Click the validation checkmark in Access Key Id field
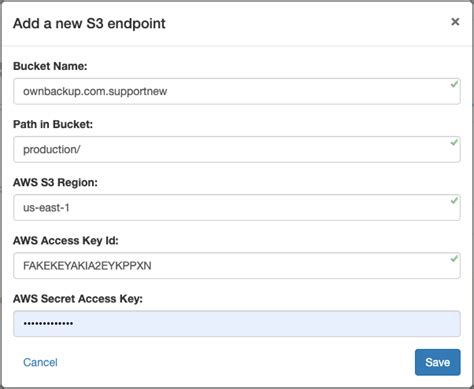 click(454, 258)
